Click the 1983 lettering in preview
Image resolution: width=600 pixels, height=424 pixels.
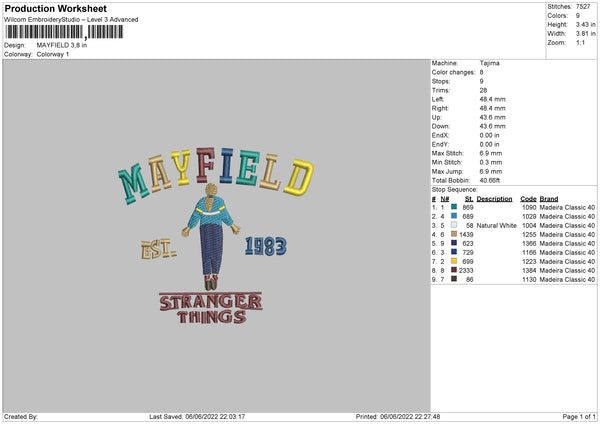point(266,246)
